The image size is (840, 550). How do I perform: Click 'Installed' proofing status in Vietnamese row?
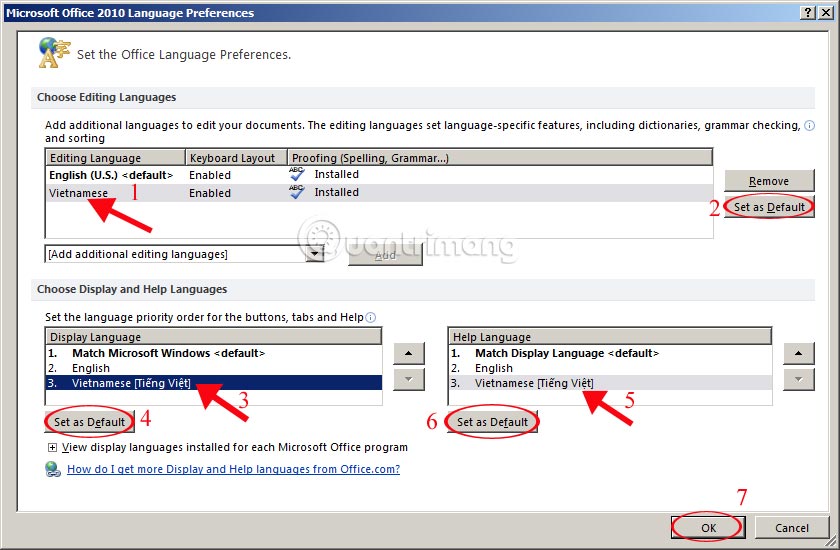coord(336,192)
